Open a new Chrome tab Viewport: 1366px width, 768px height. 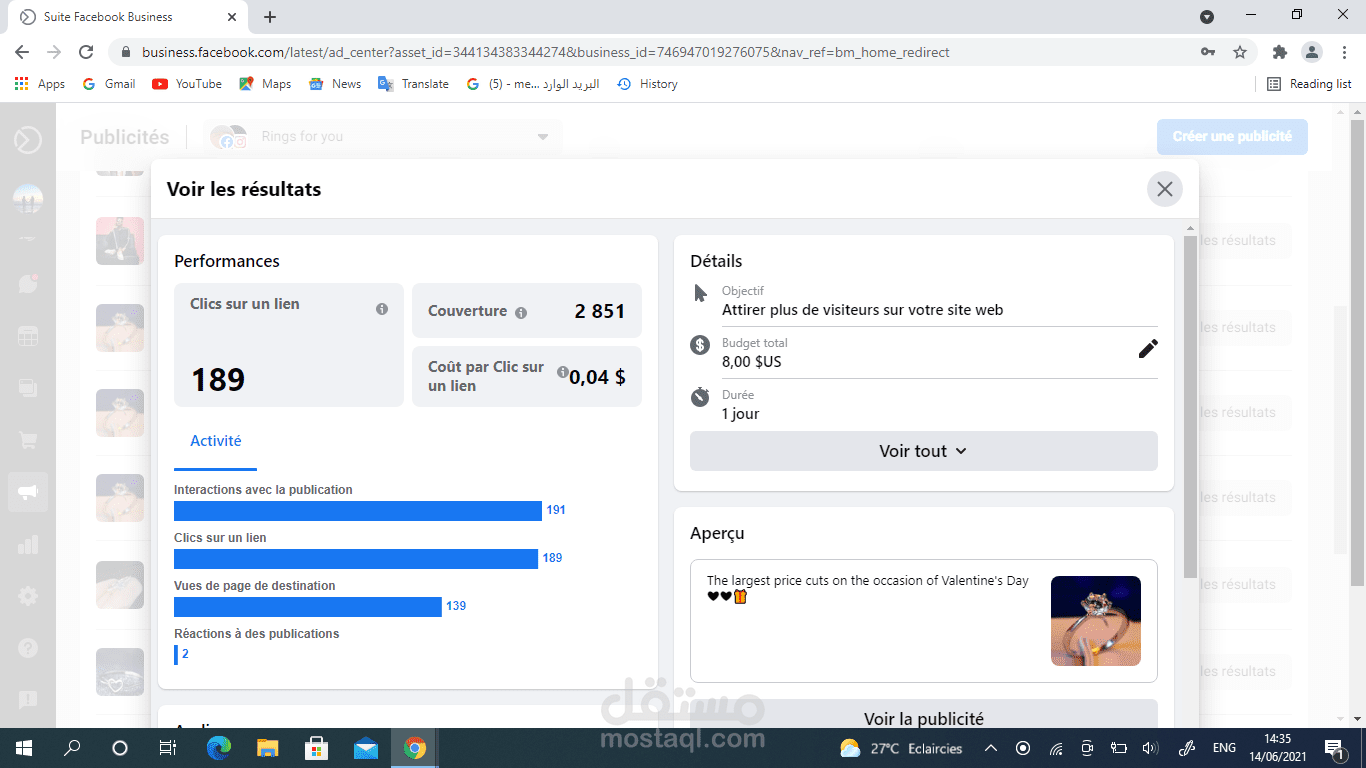[270, 17]
